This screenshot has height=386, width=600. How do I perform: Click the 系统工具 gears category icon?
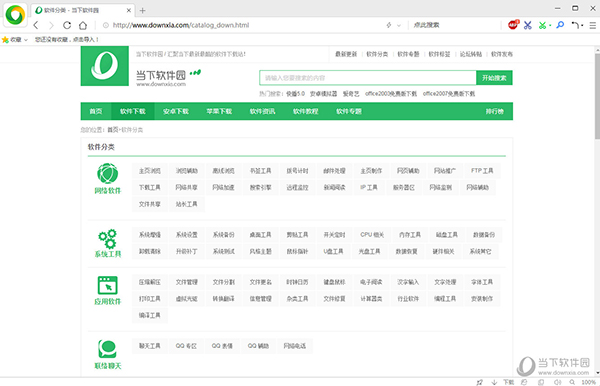pos(108,238)
